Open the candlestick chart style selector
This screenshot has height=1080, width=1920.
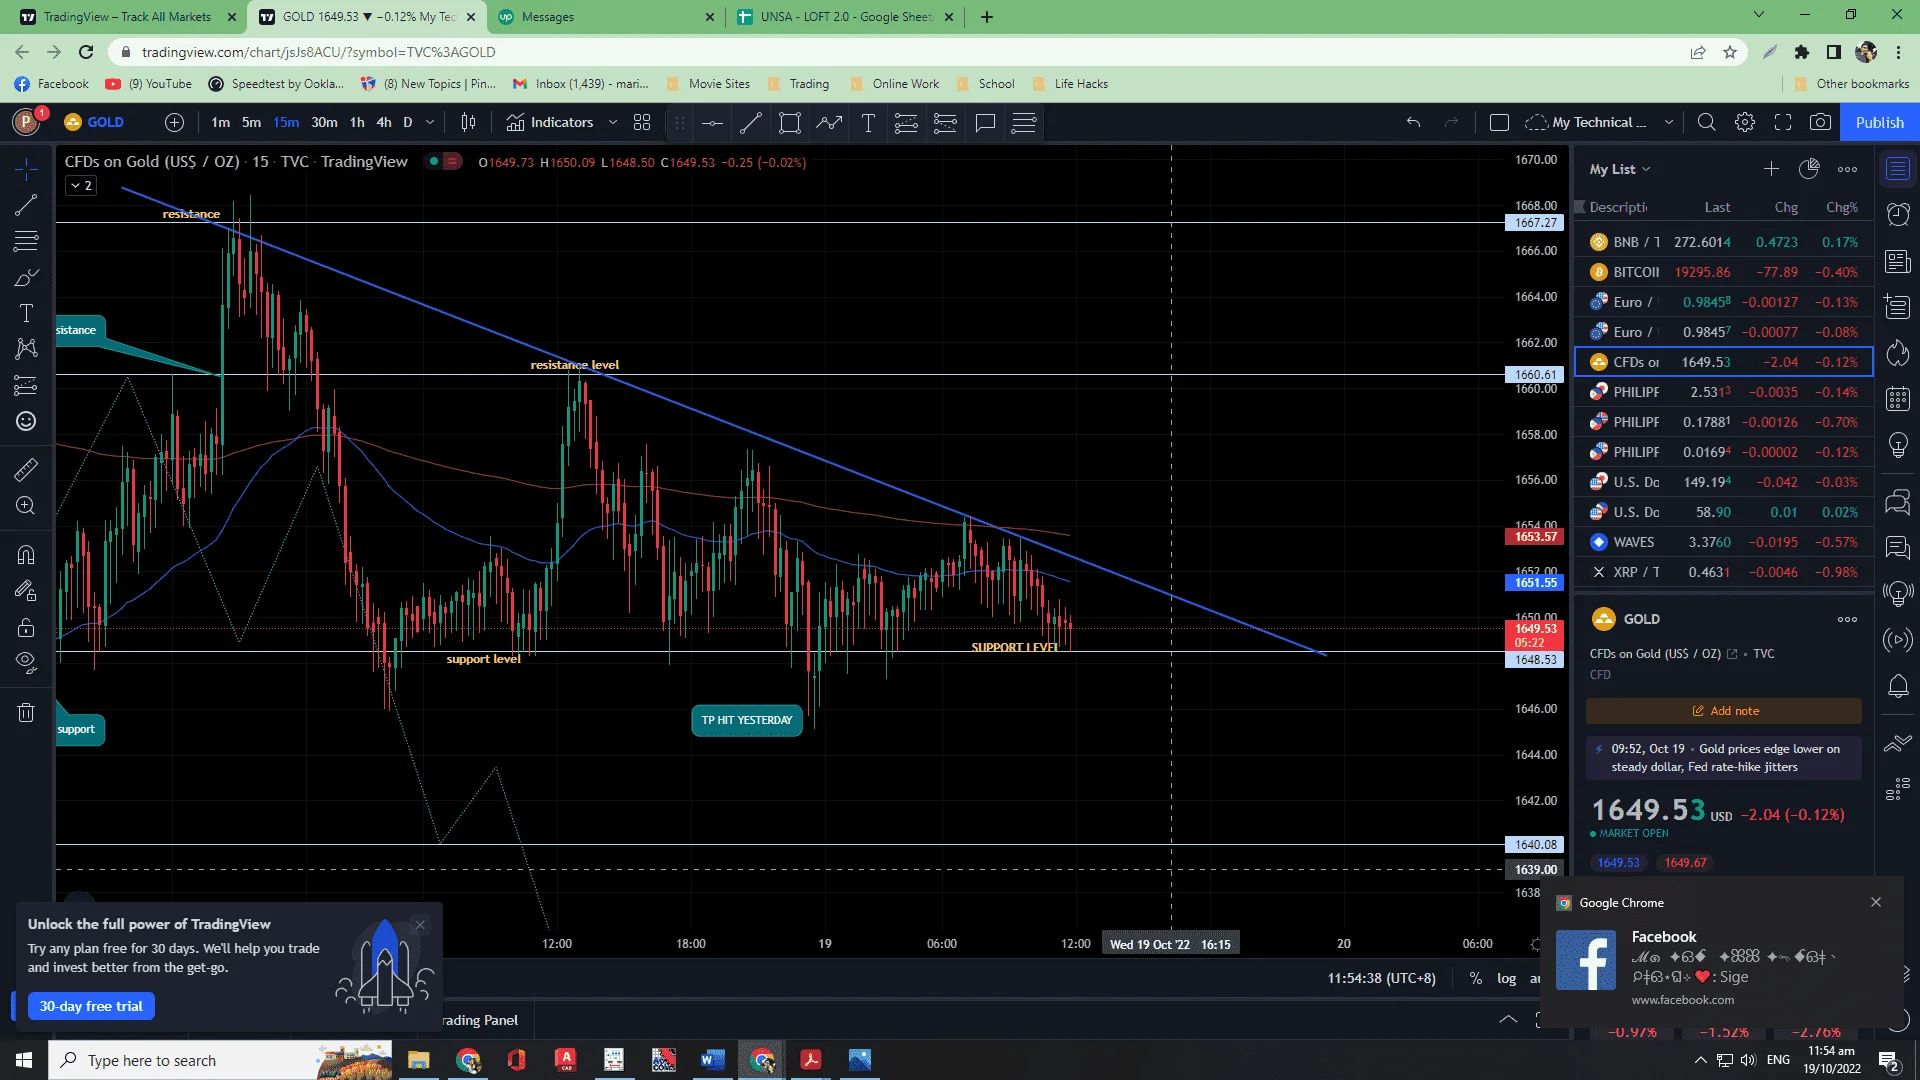468,122
